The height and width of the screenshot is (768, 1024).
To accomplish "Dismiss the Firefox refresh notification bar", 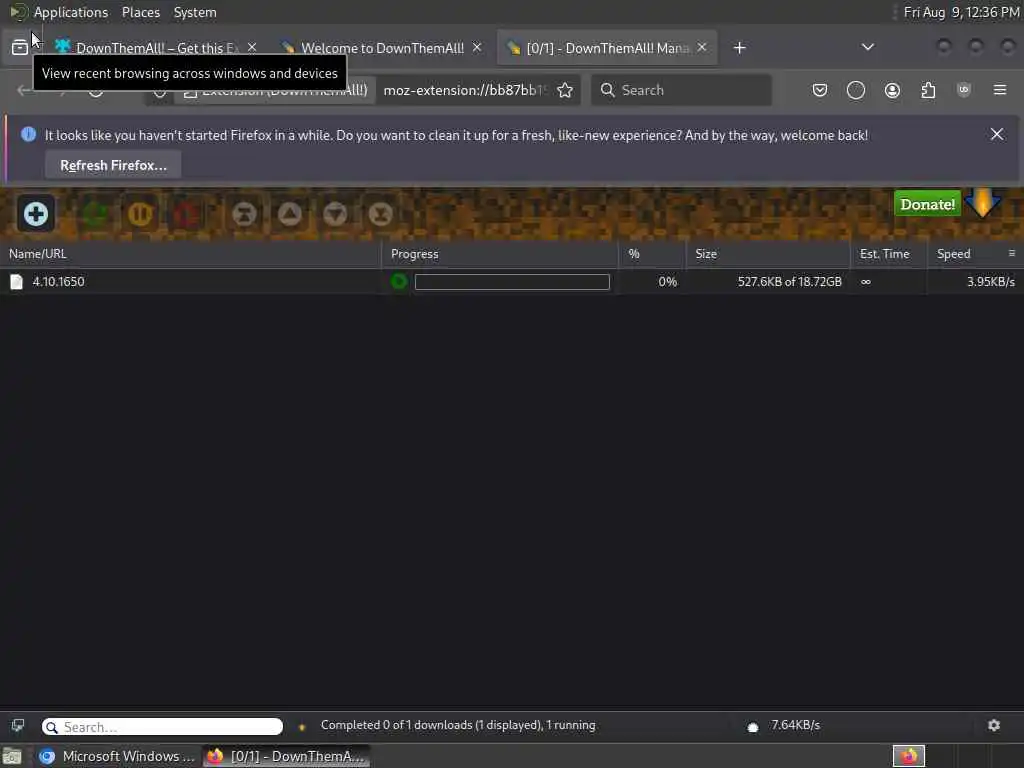I will pos(997,135).
